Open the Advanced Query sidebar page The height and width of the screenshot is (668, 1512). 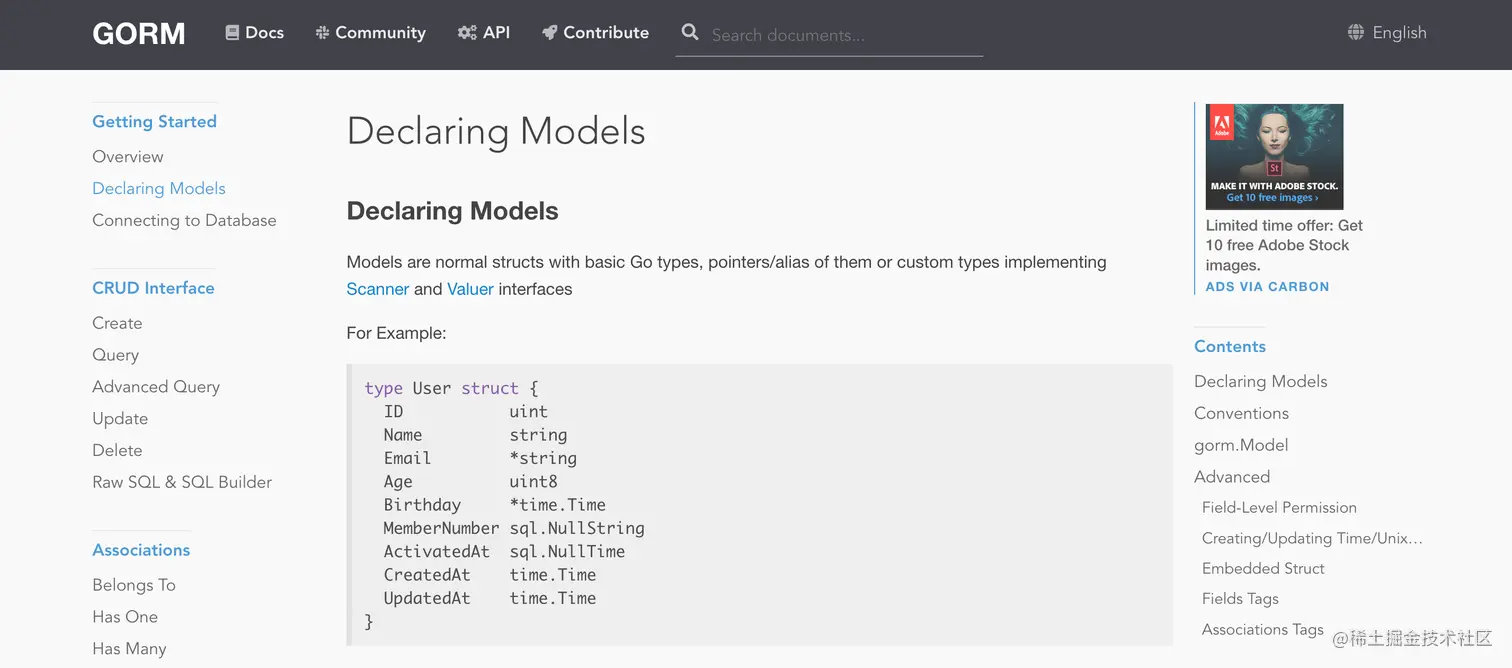[x=156, y=387]
